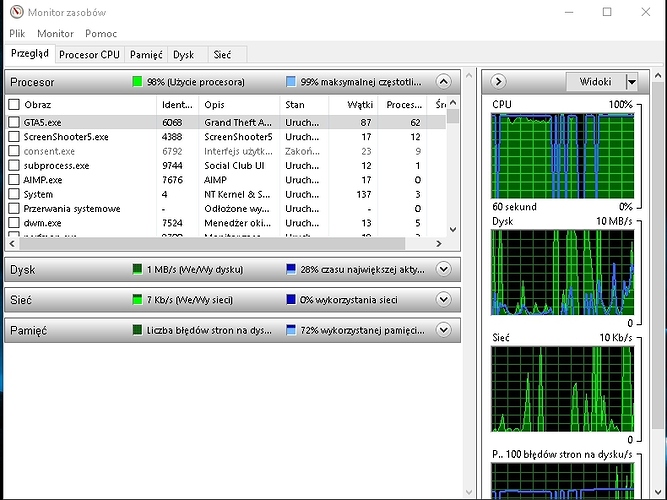Click the green We/Wy dysku indicator square
Image resolution: width=667 pixels, height=500 pixels.
point(137,269)
